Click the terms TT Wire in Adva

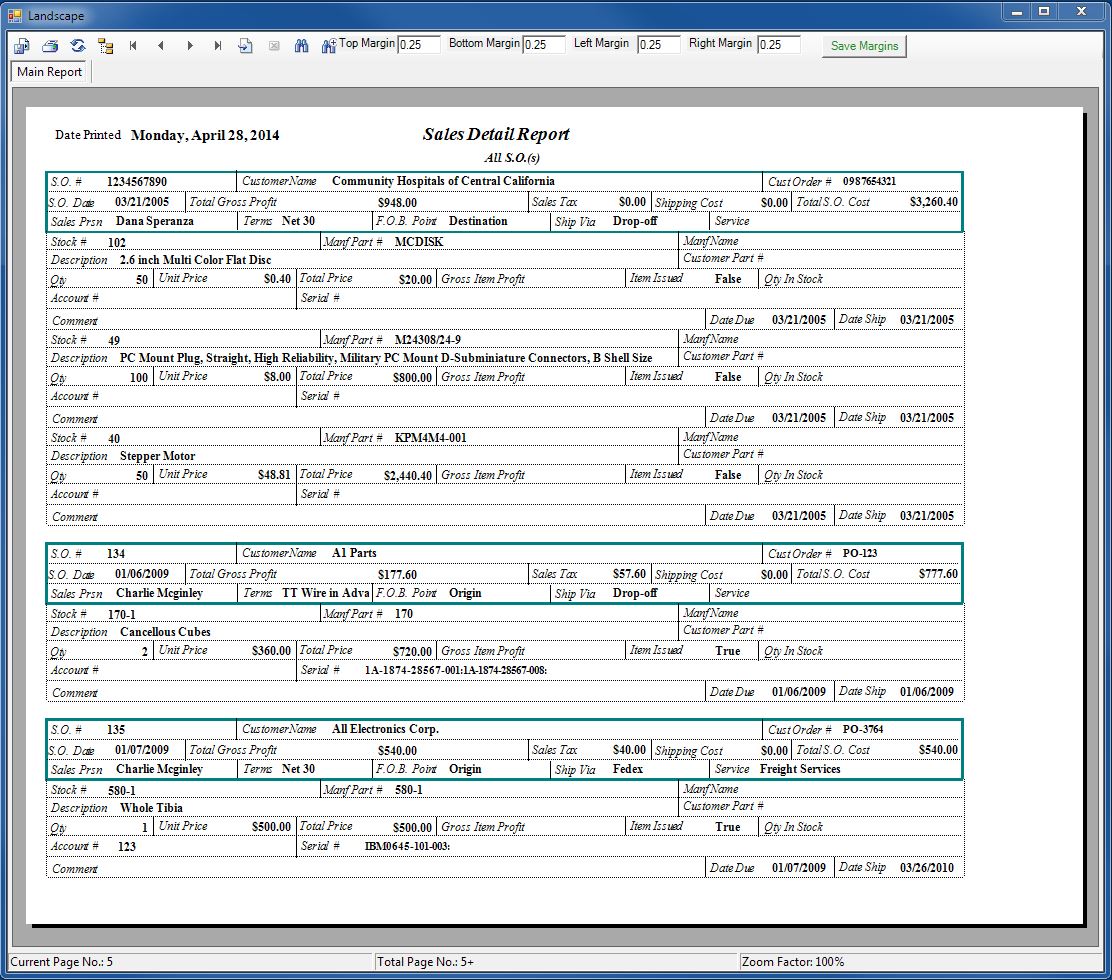(x=326, y=593)
